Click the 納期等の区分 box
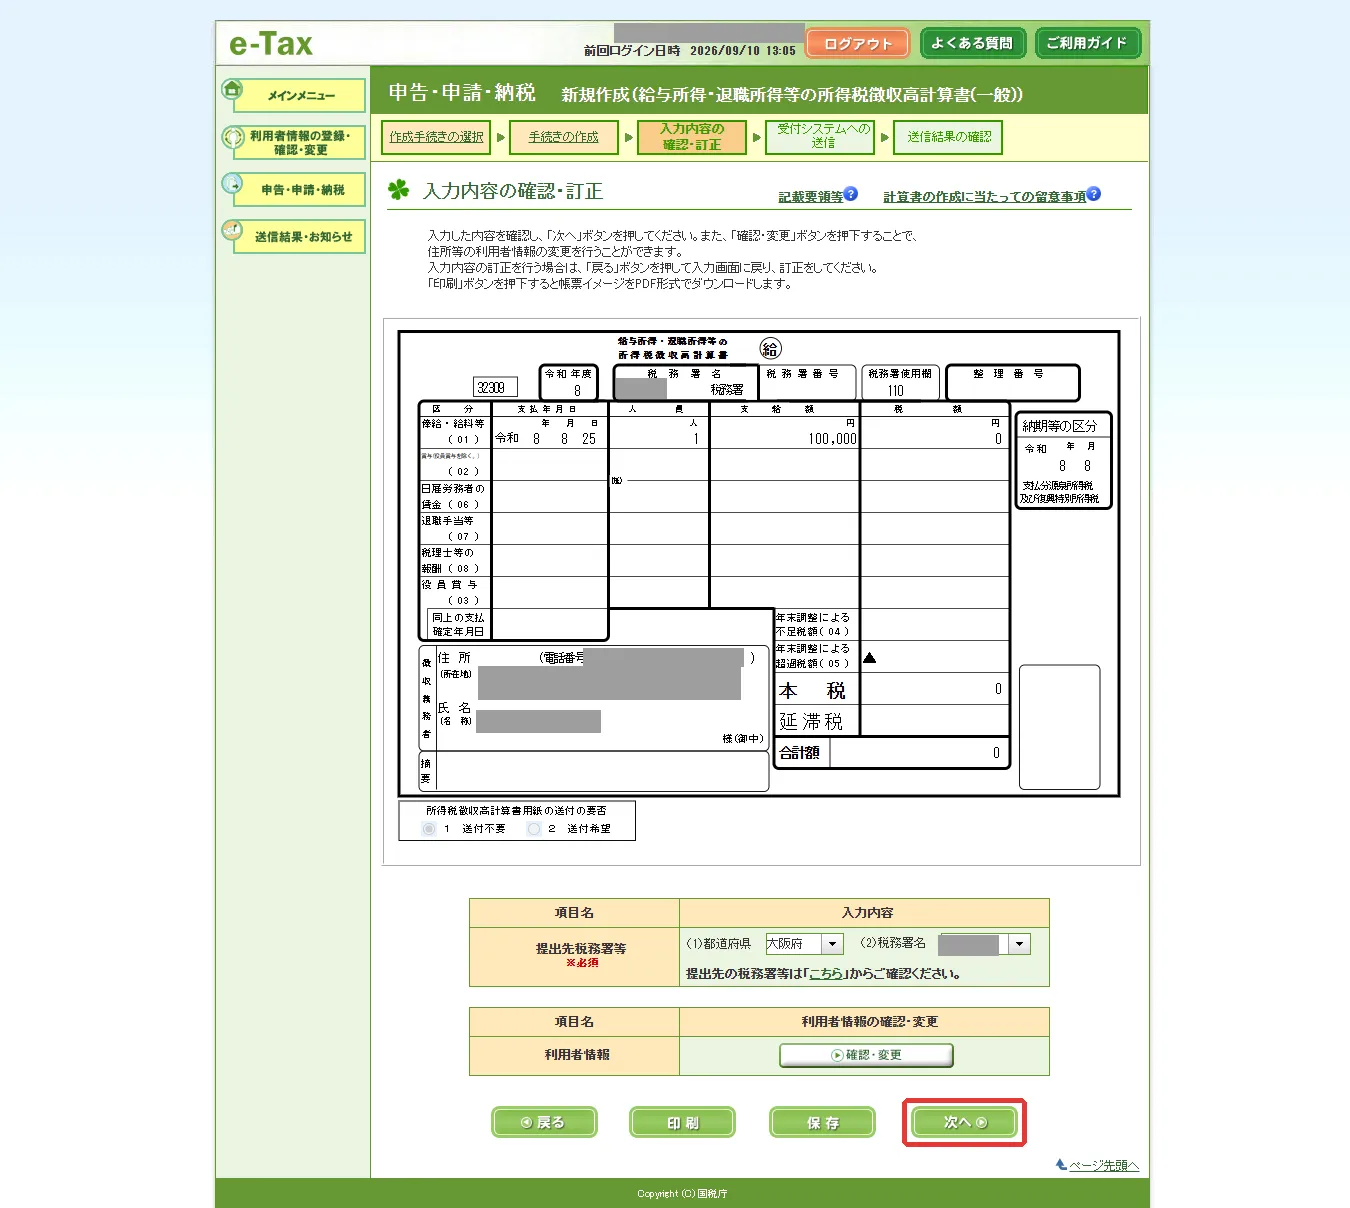The height and width of the screenshot is (1208, 1350). point(1063,460)
